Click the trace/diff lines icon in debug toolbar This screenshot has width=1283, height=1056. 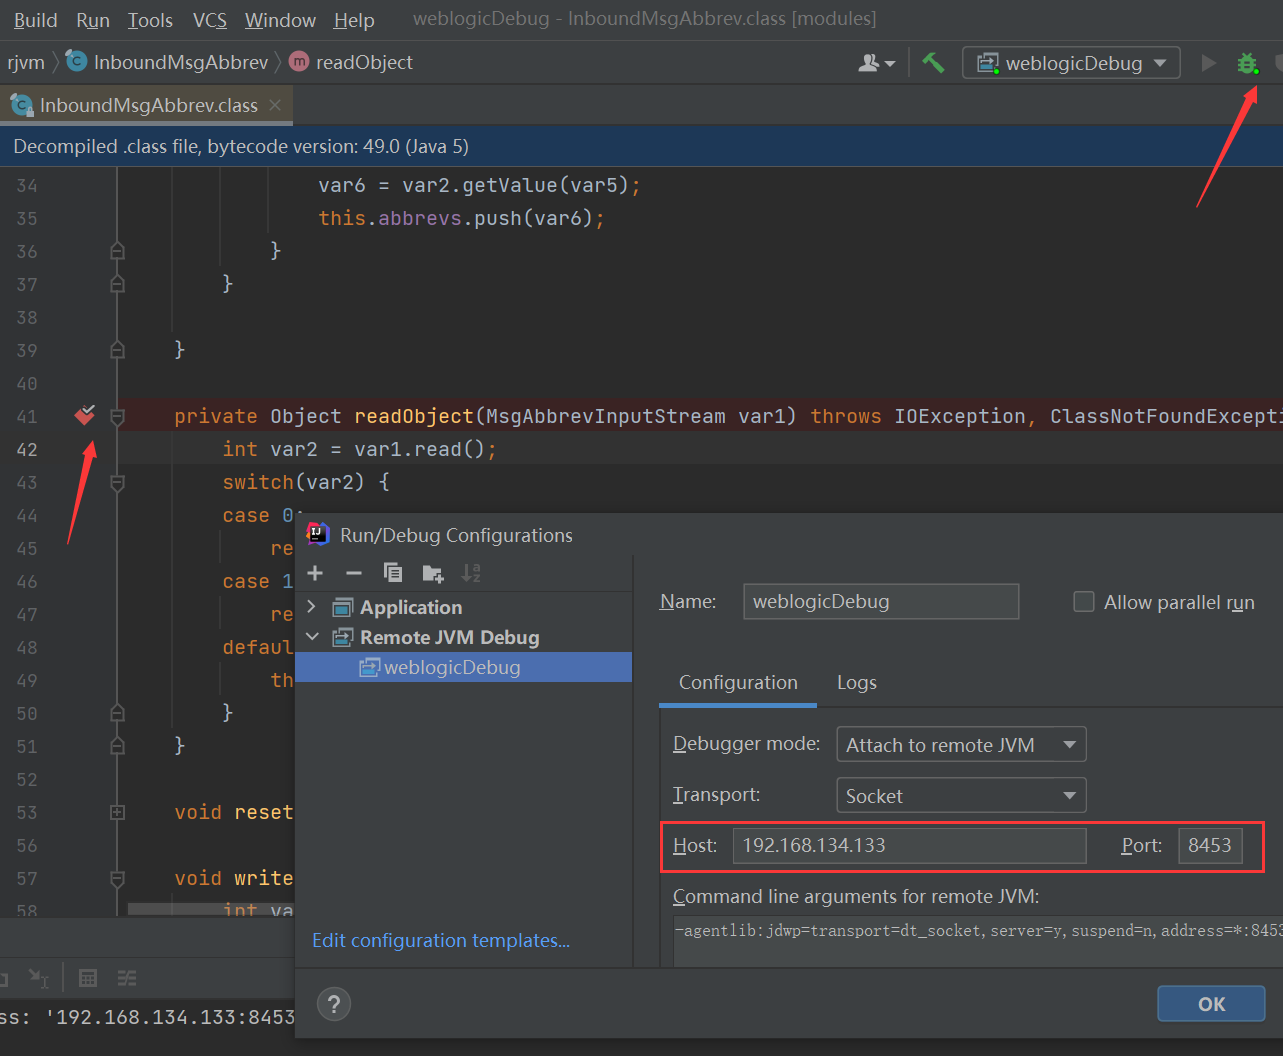pyautogui.click(x=127, y=978)
